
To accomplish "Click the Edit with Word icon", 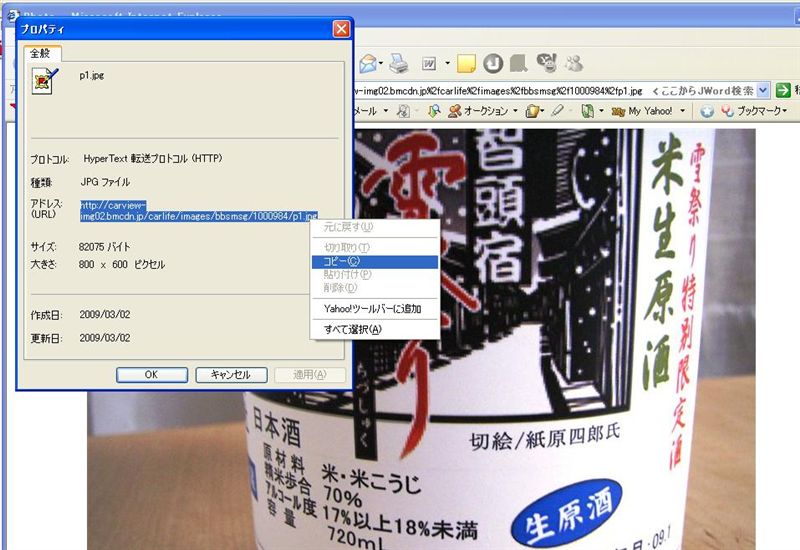I will (429, 64).
